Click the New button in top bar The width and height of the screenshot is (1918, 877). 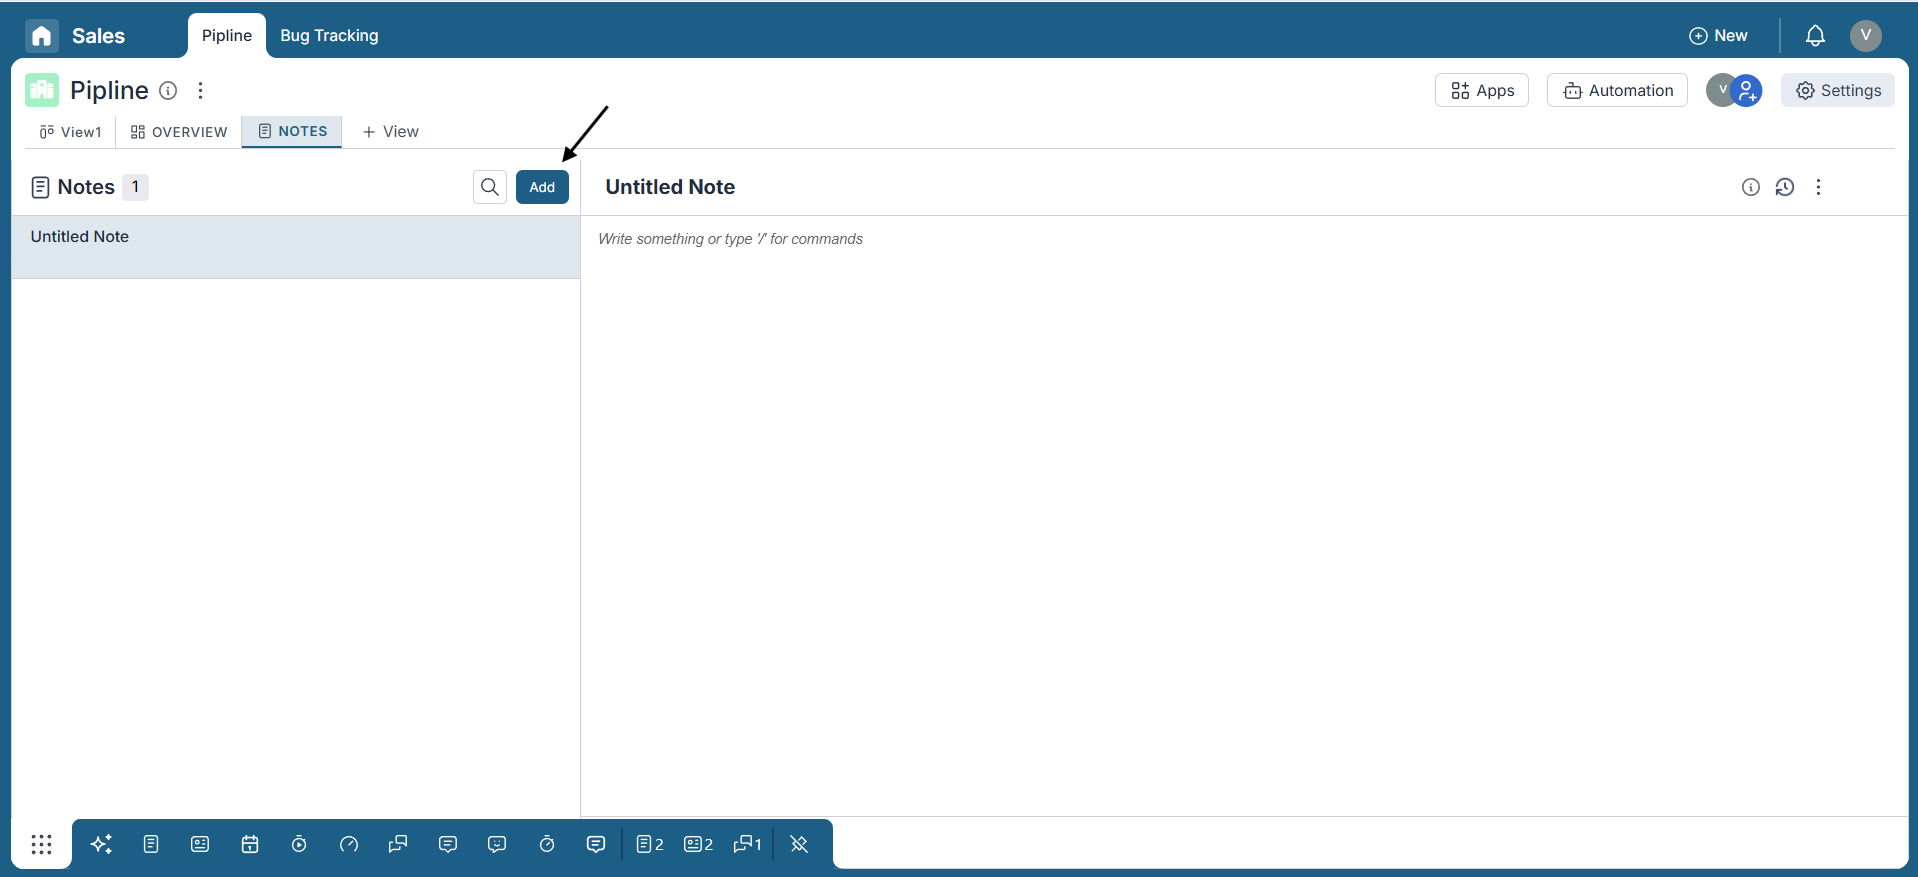pos(1718,36)
